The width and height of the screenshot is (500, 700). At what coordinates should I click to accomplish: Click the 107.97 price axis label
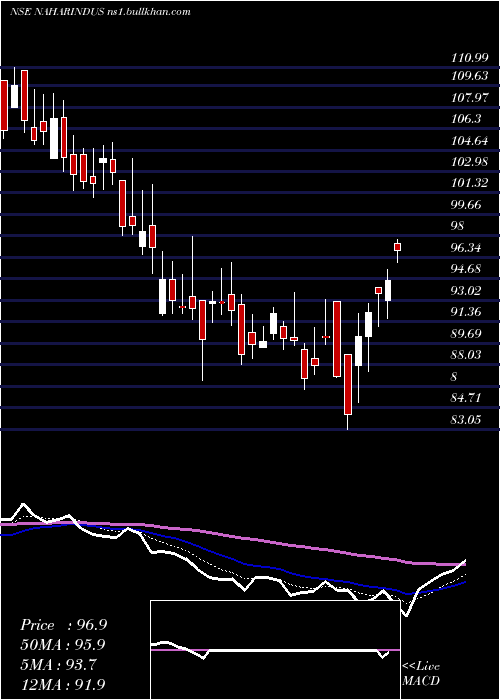tap(469, 97)
